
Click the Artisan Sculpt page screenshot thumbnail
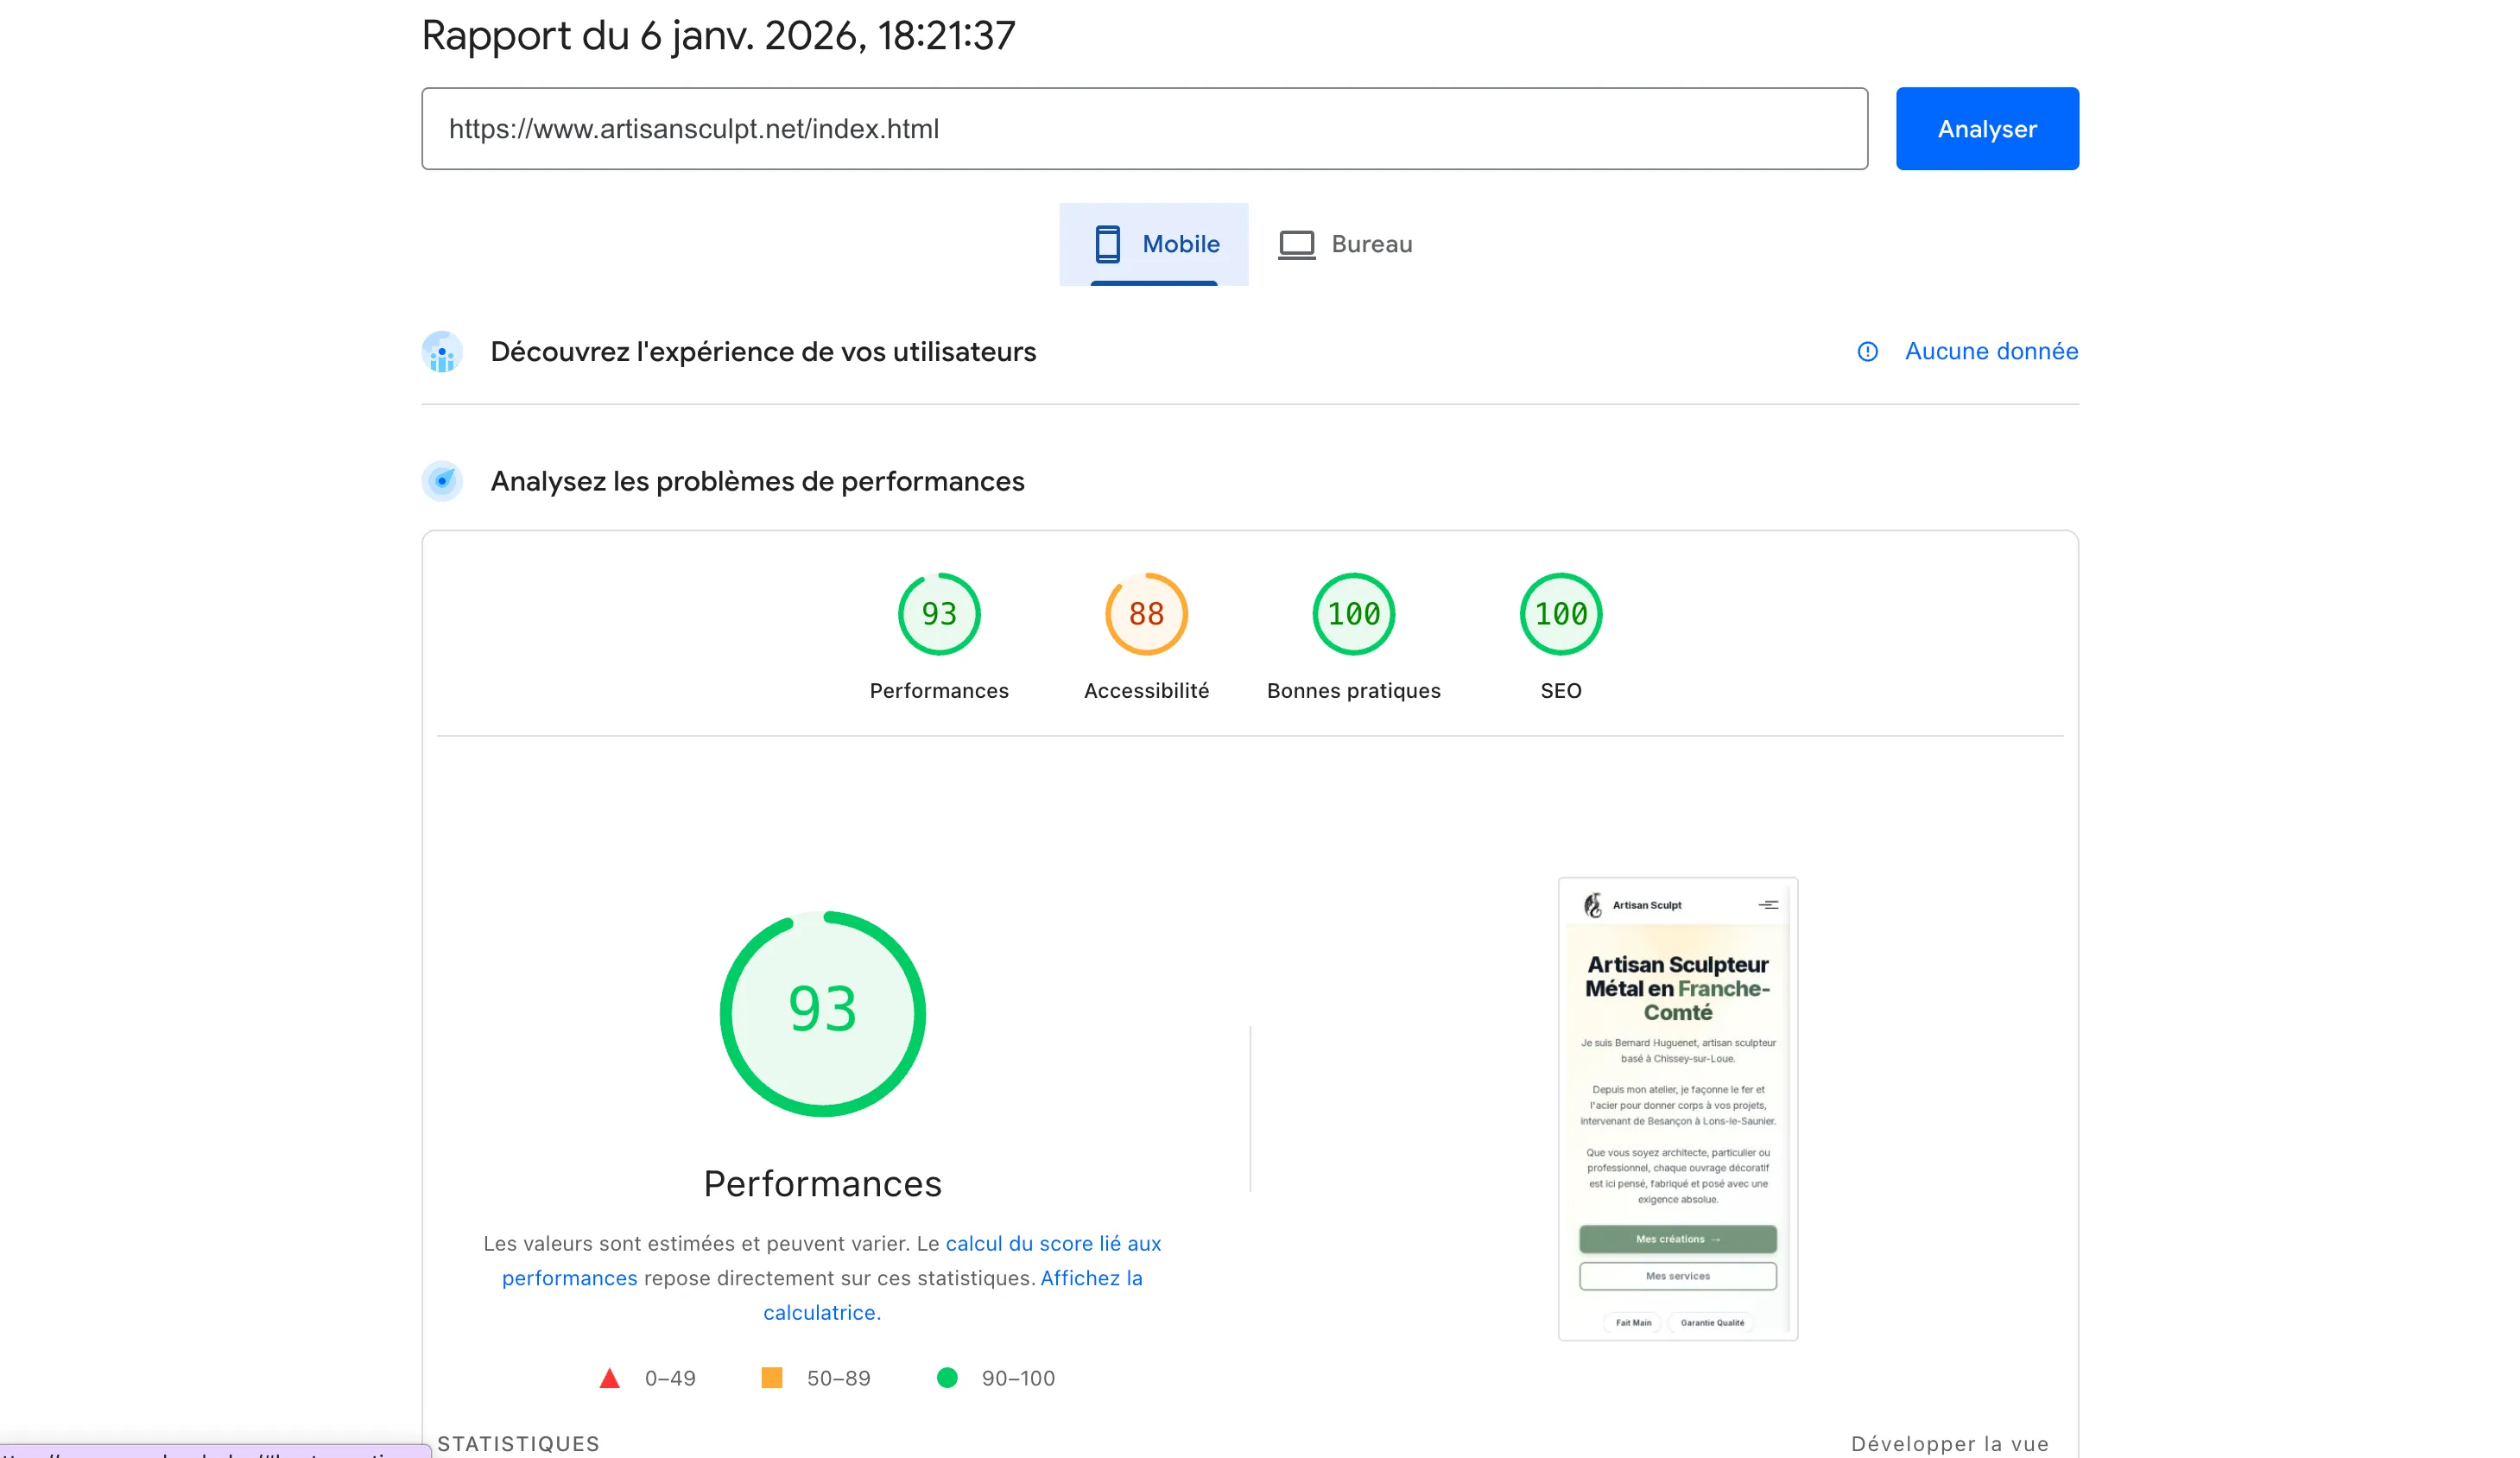[1677, 1108]
